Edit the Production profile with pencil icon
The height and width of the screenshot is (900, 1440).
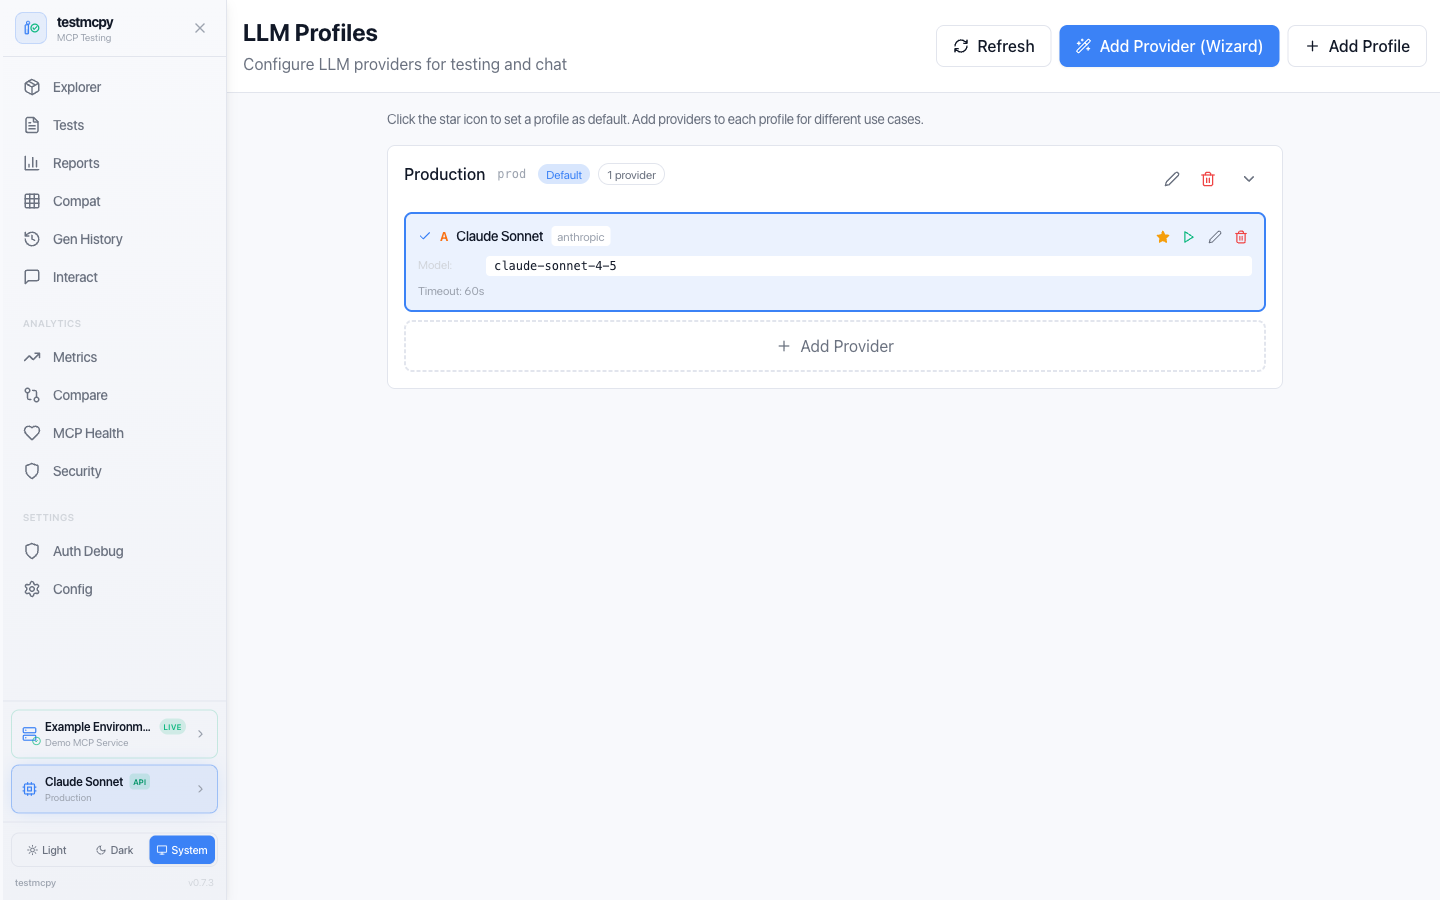1172,179
